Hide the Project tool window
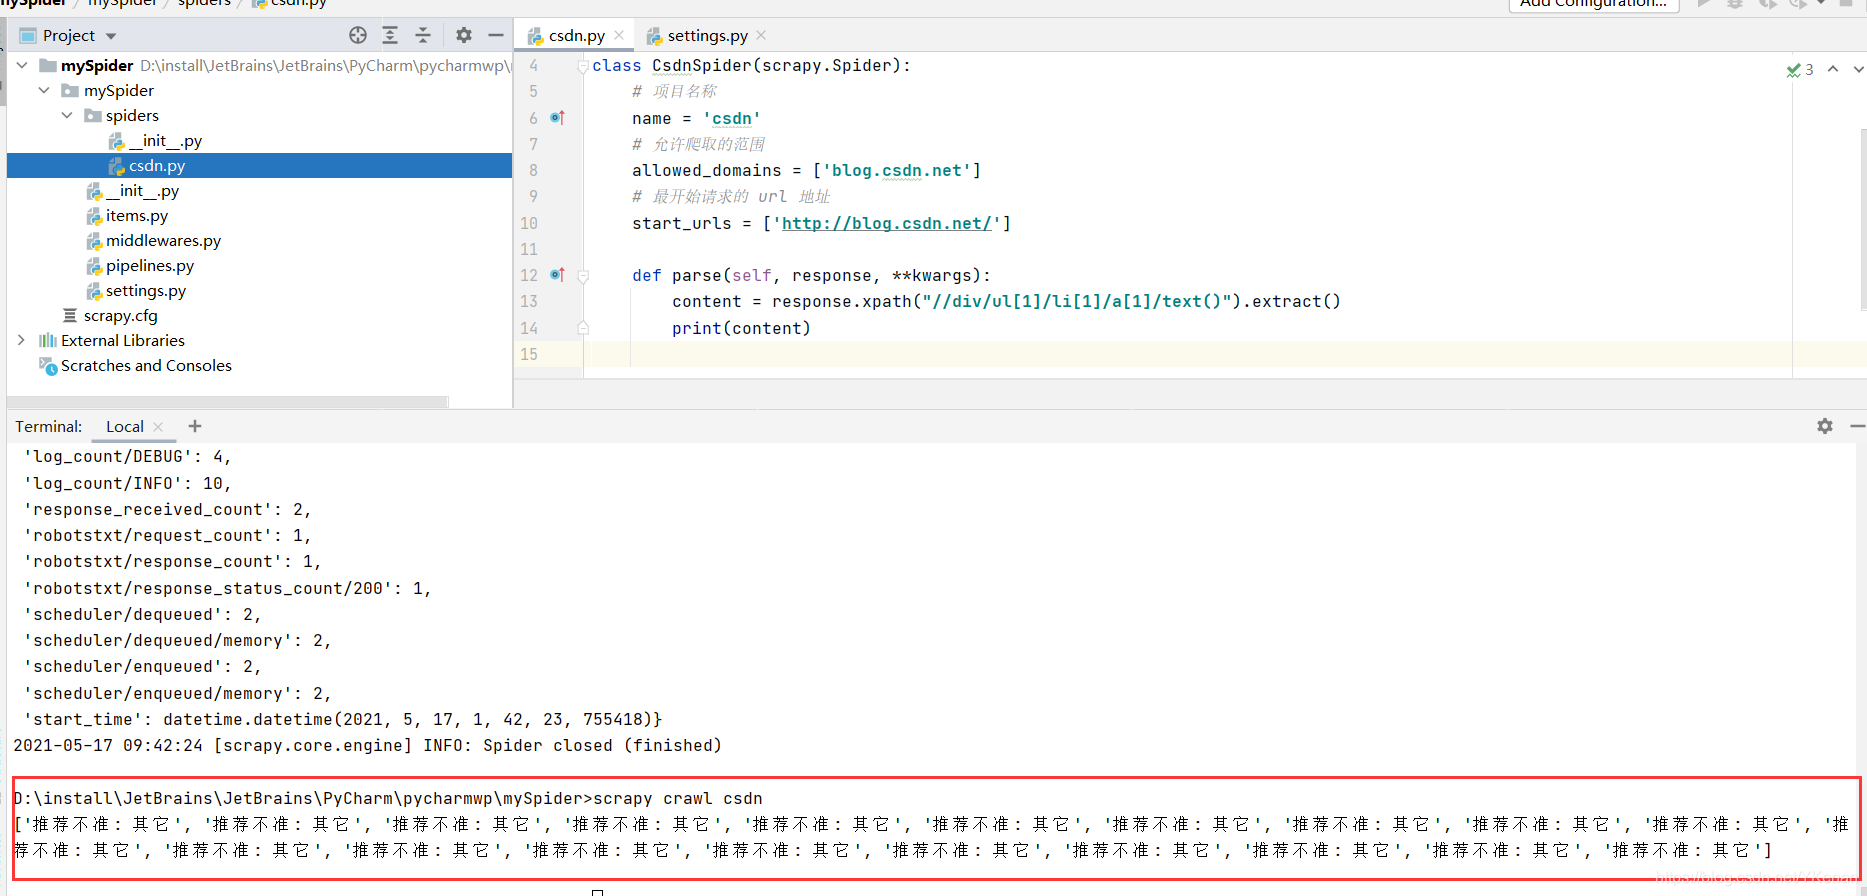Screen dimensions: 1867x896 click(495, 35)
